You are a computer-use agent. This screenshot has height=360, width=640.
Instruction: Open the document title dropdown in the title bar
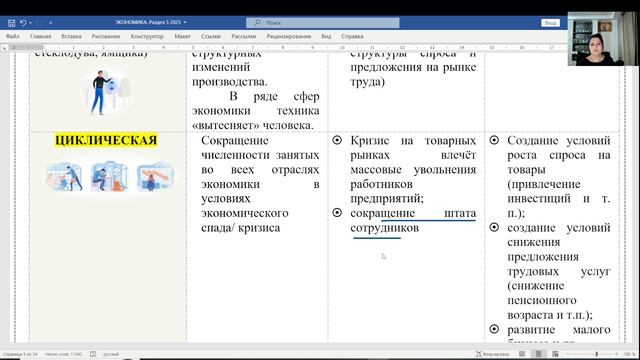point(185,22)
